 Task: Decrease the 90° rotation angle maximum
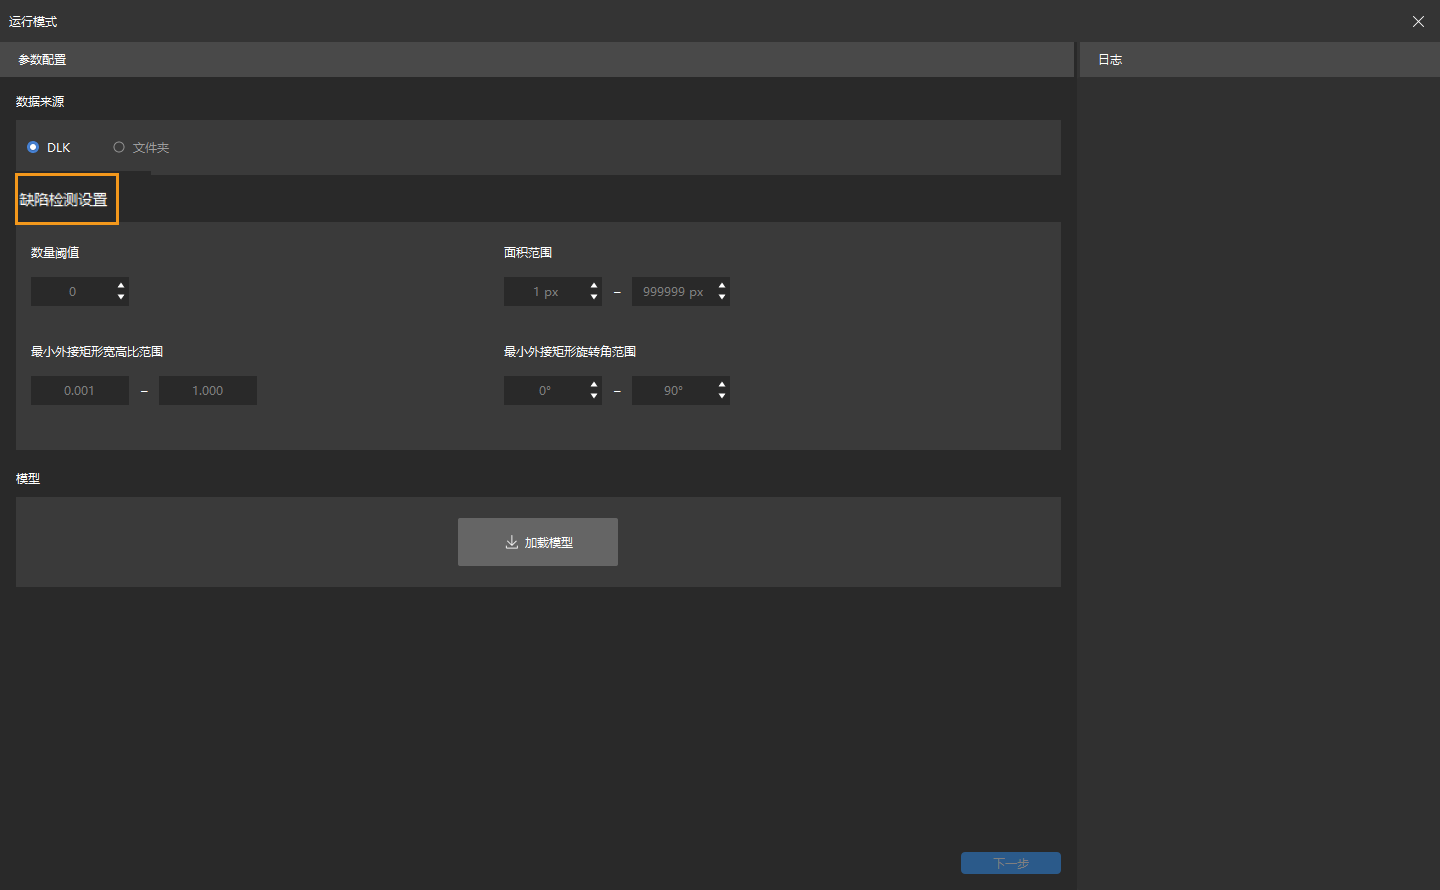click(722, 396)
